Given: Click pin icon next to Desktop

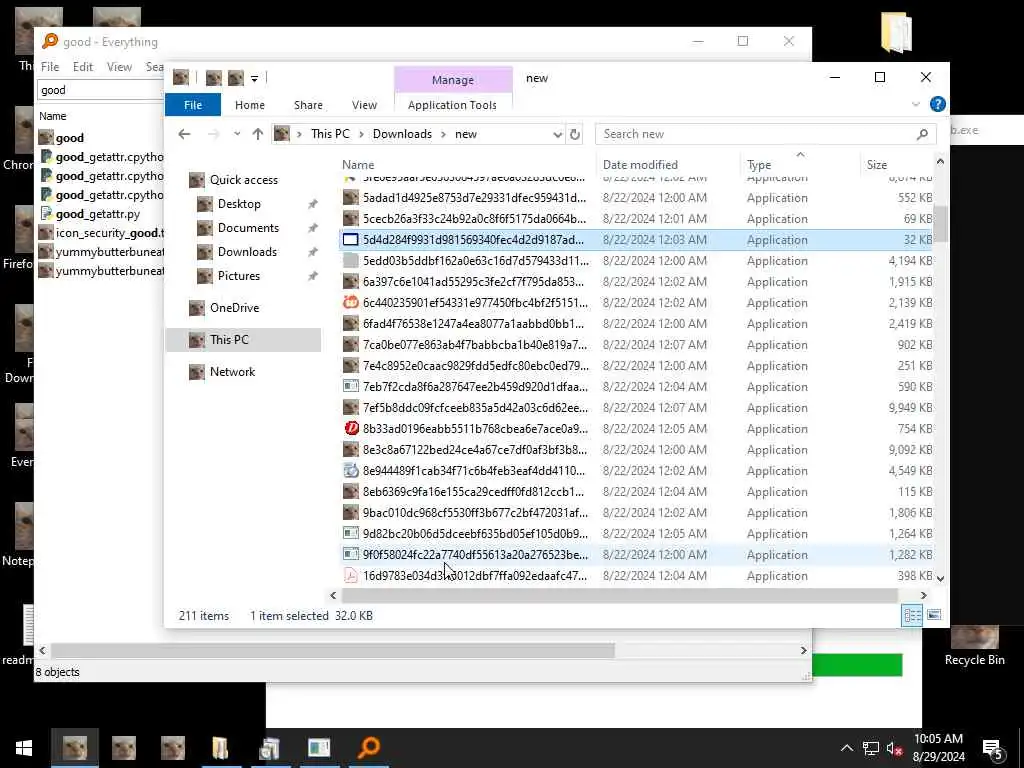Looking at the screenshot, I should pos(313,204).
